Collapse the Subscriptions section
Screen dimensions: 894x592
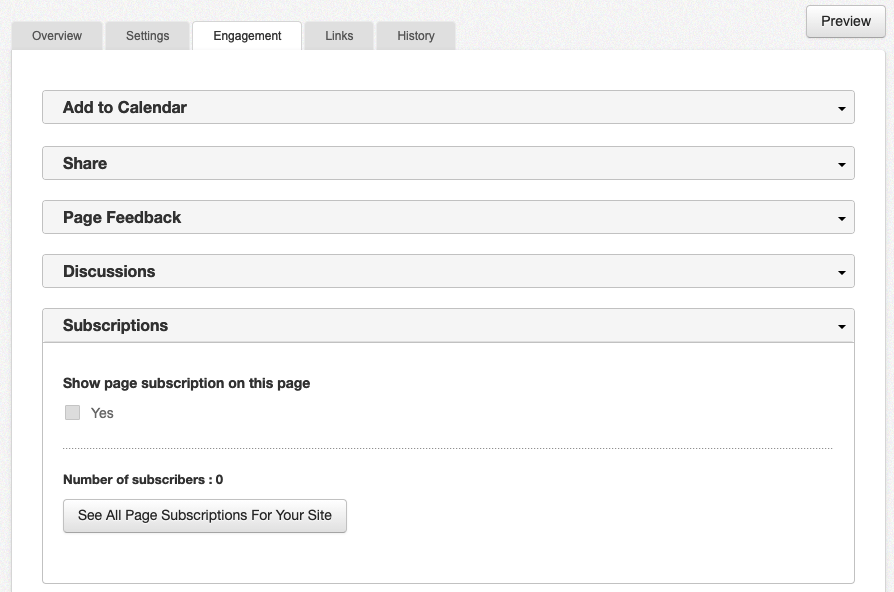coord(448,325)
